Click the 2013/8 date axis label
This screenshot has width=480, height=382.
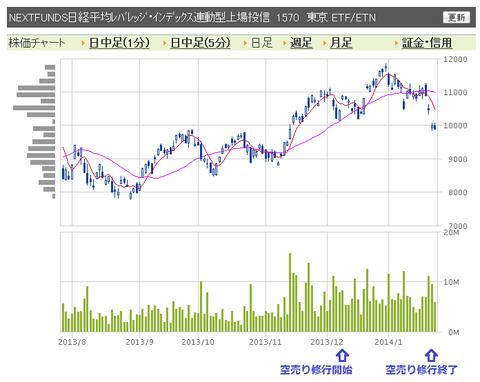(x=72, y=342)
